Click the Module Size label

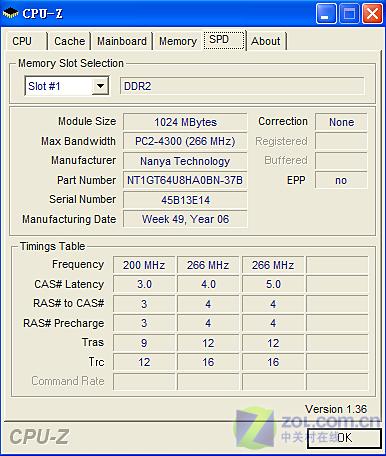click(87, 121)
